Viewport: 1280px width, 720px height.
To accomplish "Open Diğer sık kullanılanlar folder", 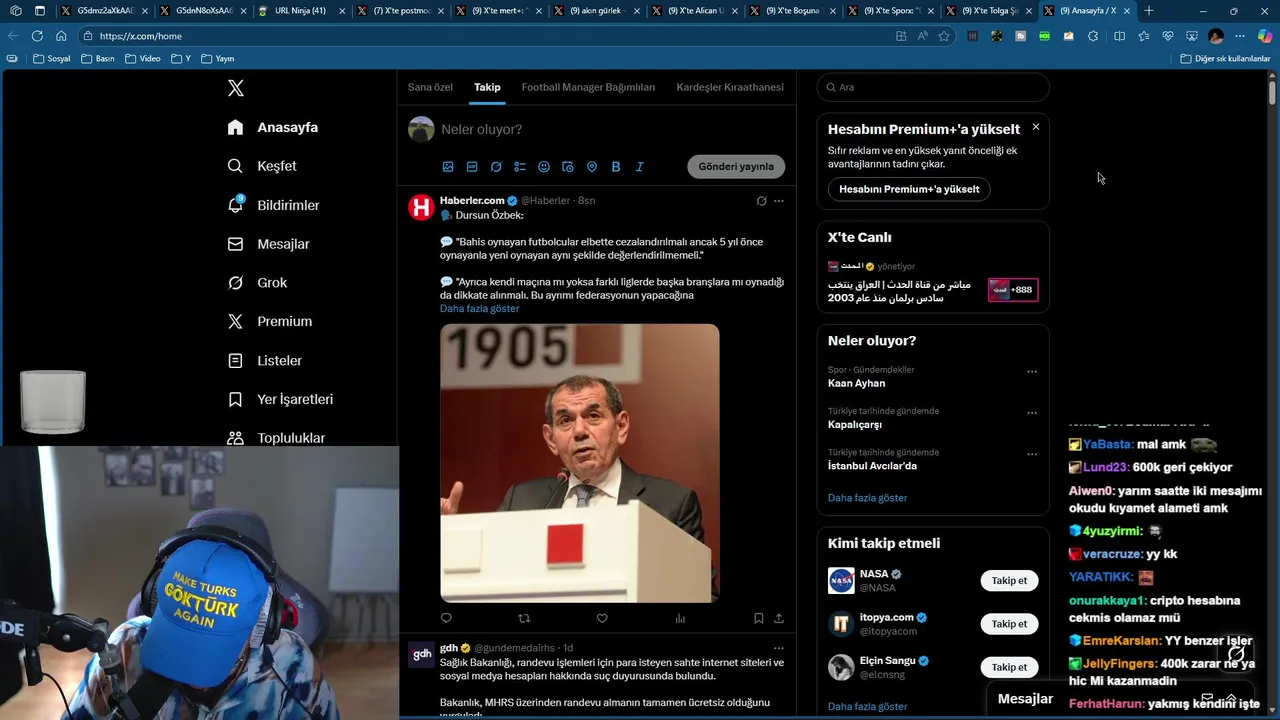I will [x=1225, y=59].
